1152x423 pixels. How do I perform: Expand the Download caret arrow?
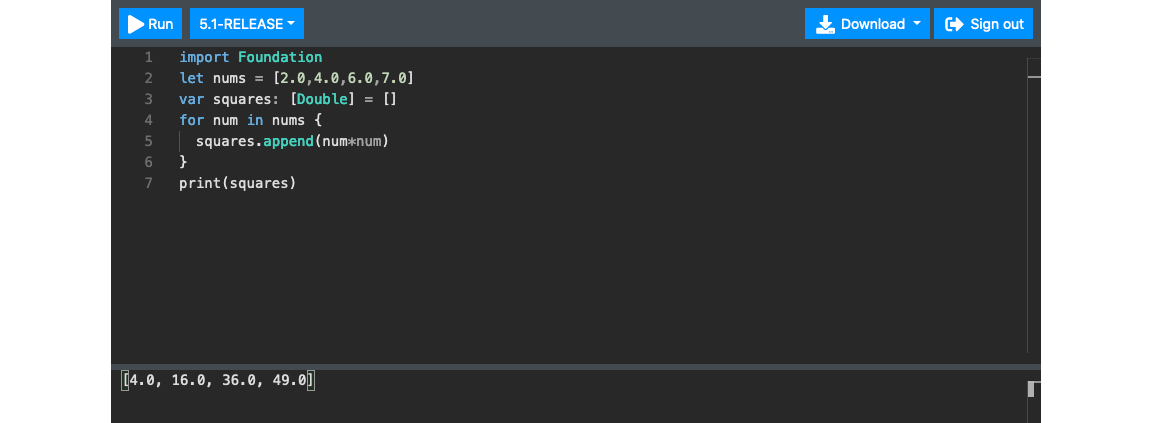[916, 24]
